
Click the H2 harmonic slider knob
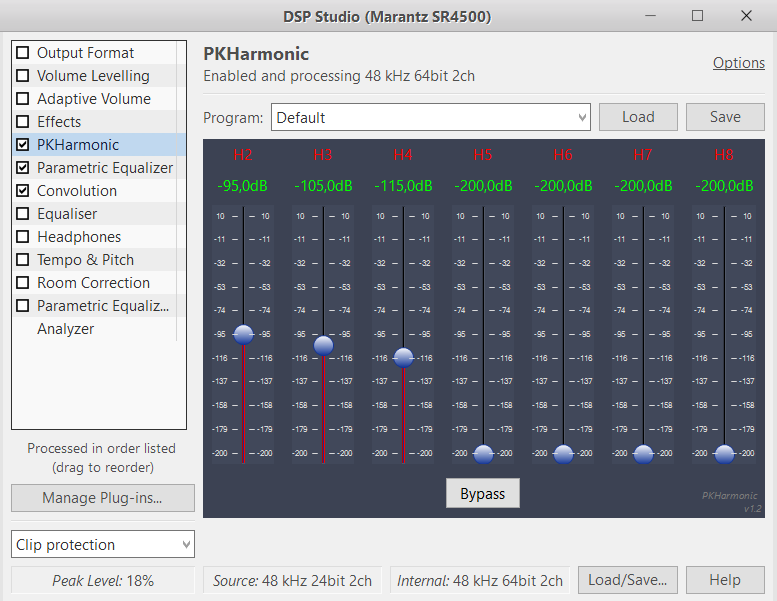click(243, 334)
